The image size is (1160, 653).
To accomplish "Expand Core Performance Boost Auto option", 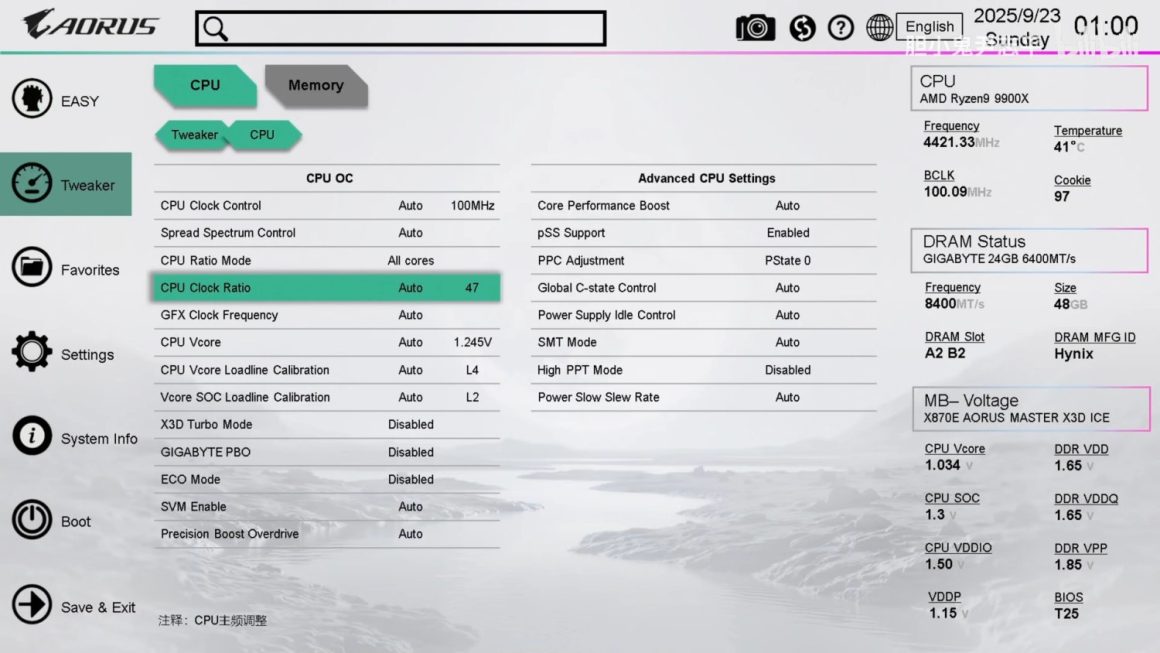I will (788, 205).
